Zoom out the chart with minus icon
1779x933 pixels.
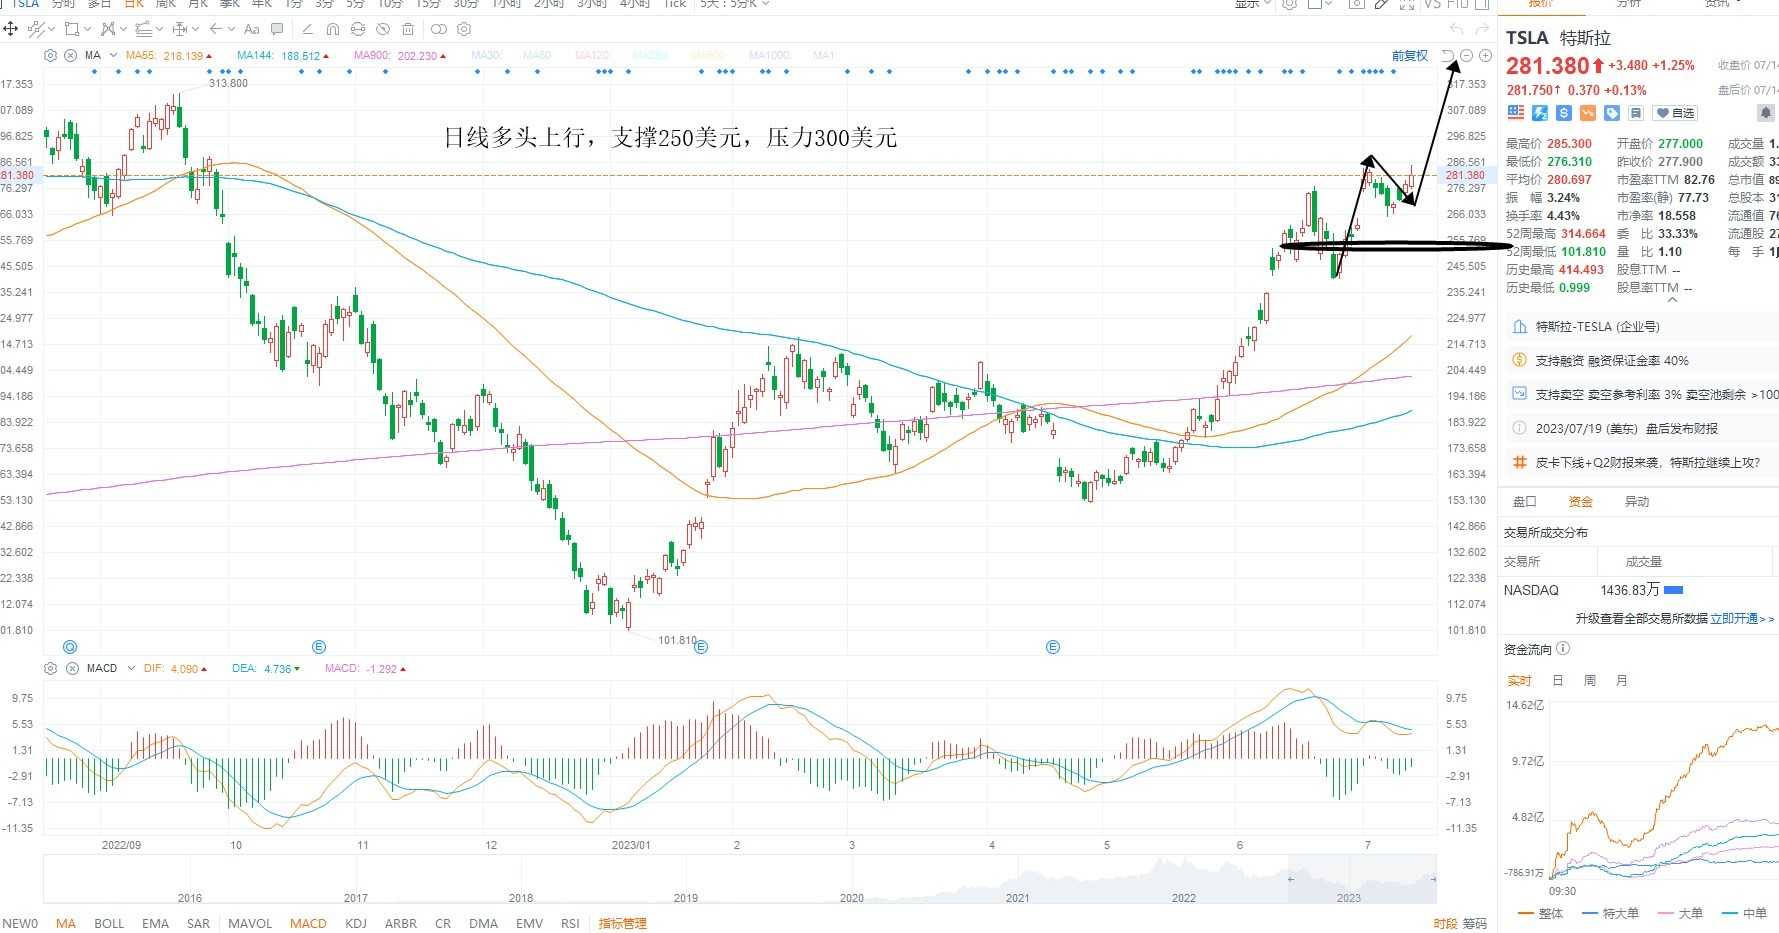[1467, 56]
